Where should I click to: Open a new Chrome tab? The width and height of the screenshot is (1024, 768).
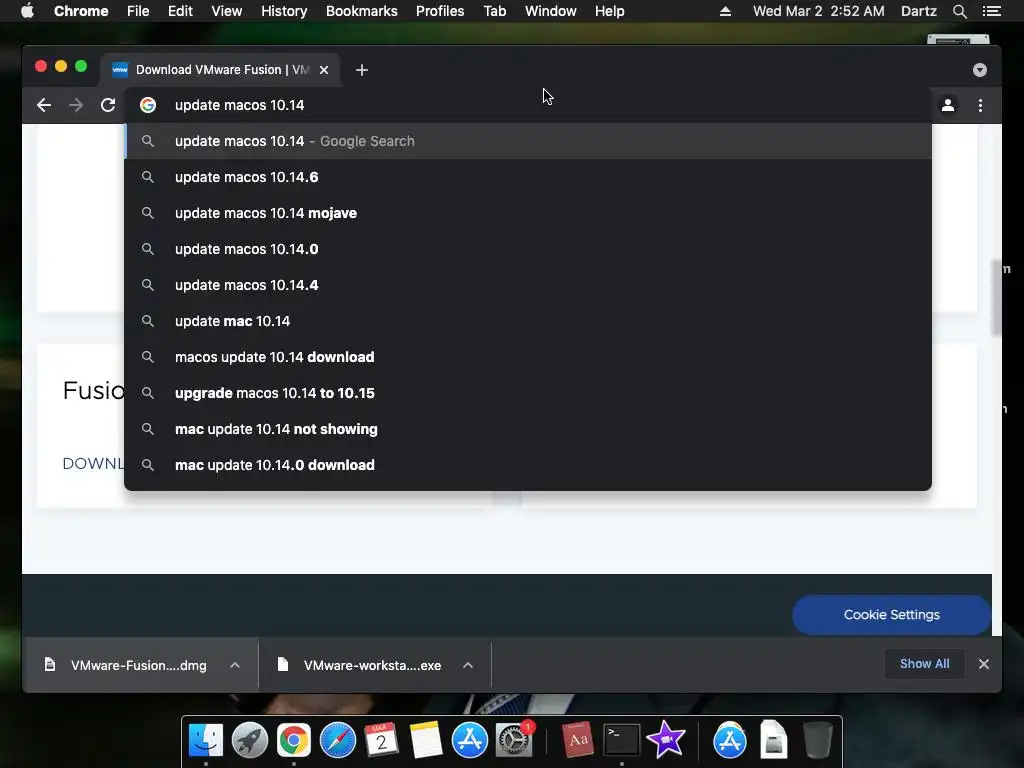click(362, 70)
